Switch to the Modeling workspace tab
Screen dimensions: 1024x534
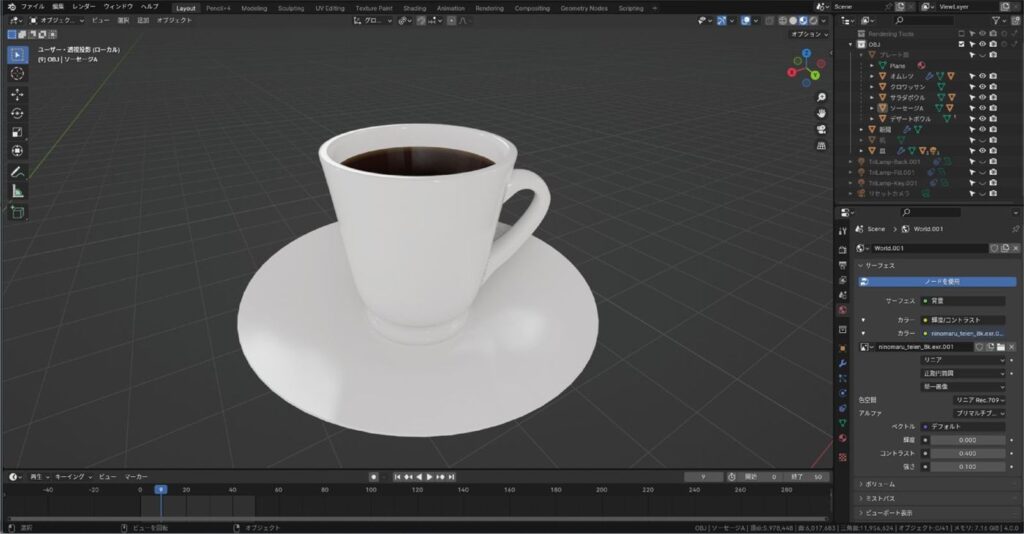click(x=254, y=8)
